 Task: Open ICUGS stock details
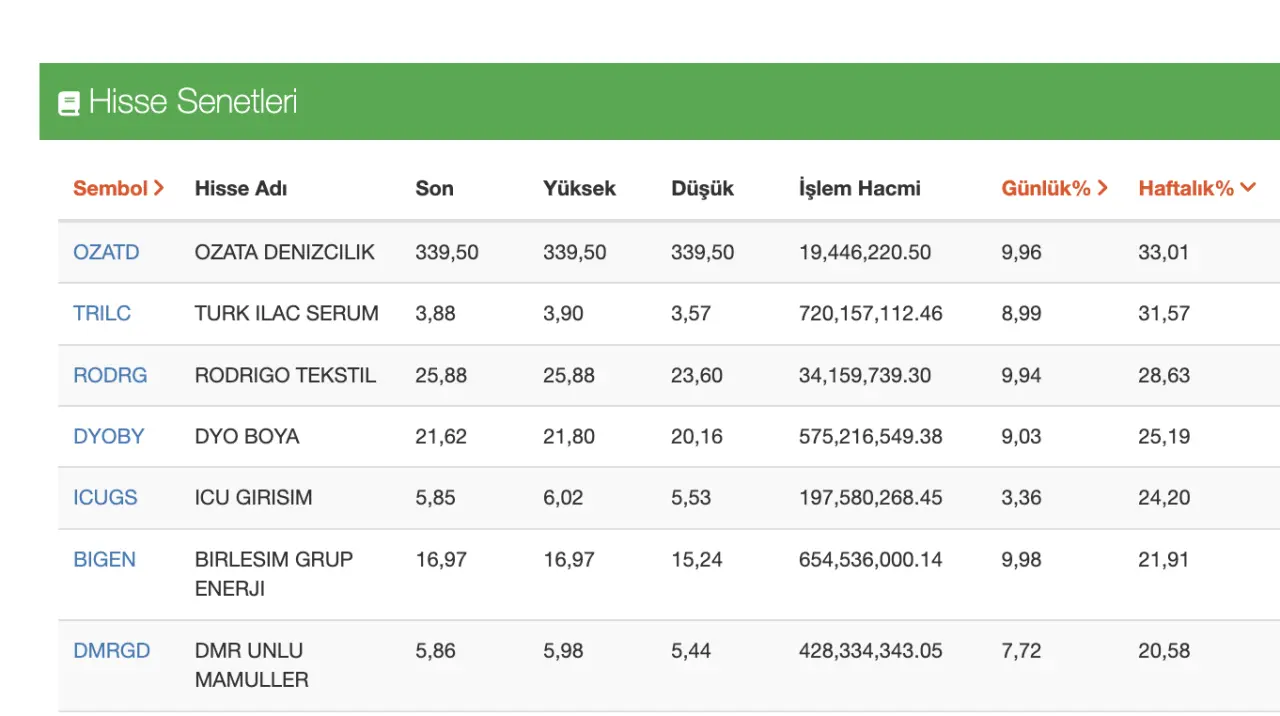tap(105, 497)
